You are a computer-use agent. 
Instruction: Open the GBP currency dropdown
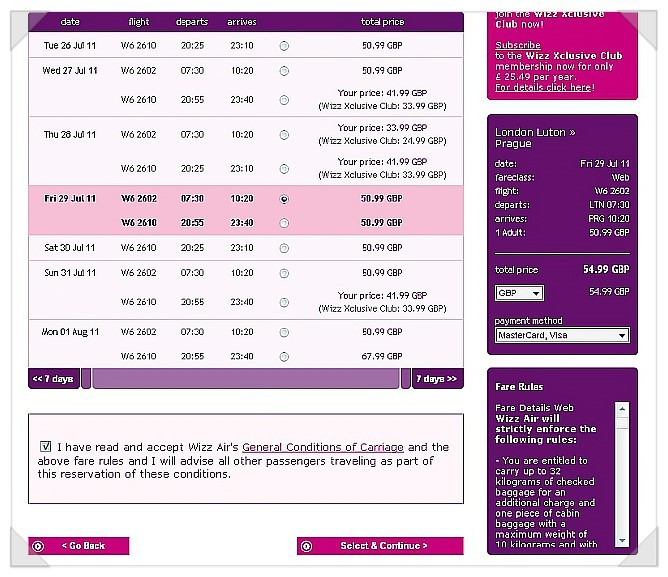tap(519, 293)
